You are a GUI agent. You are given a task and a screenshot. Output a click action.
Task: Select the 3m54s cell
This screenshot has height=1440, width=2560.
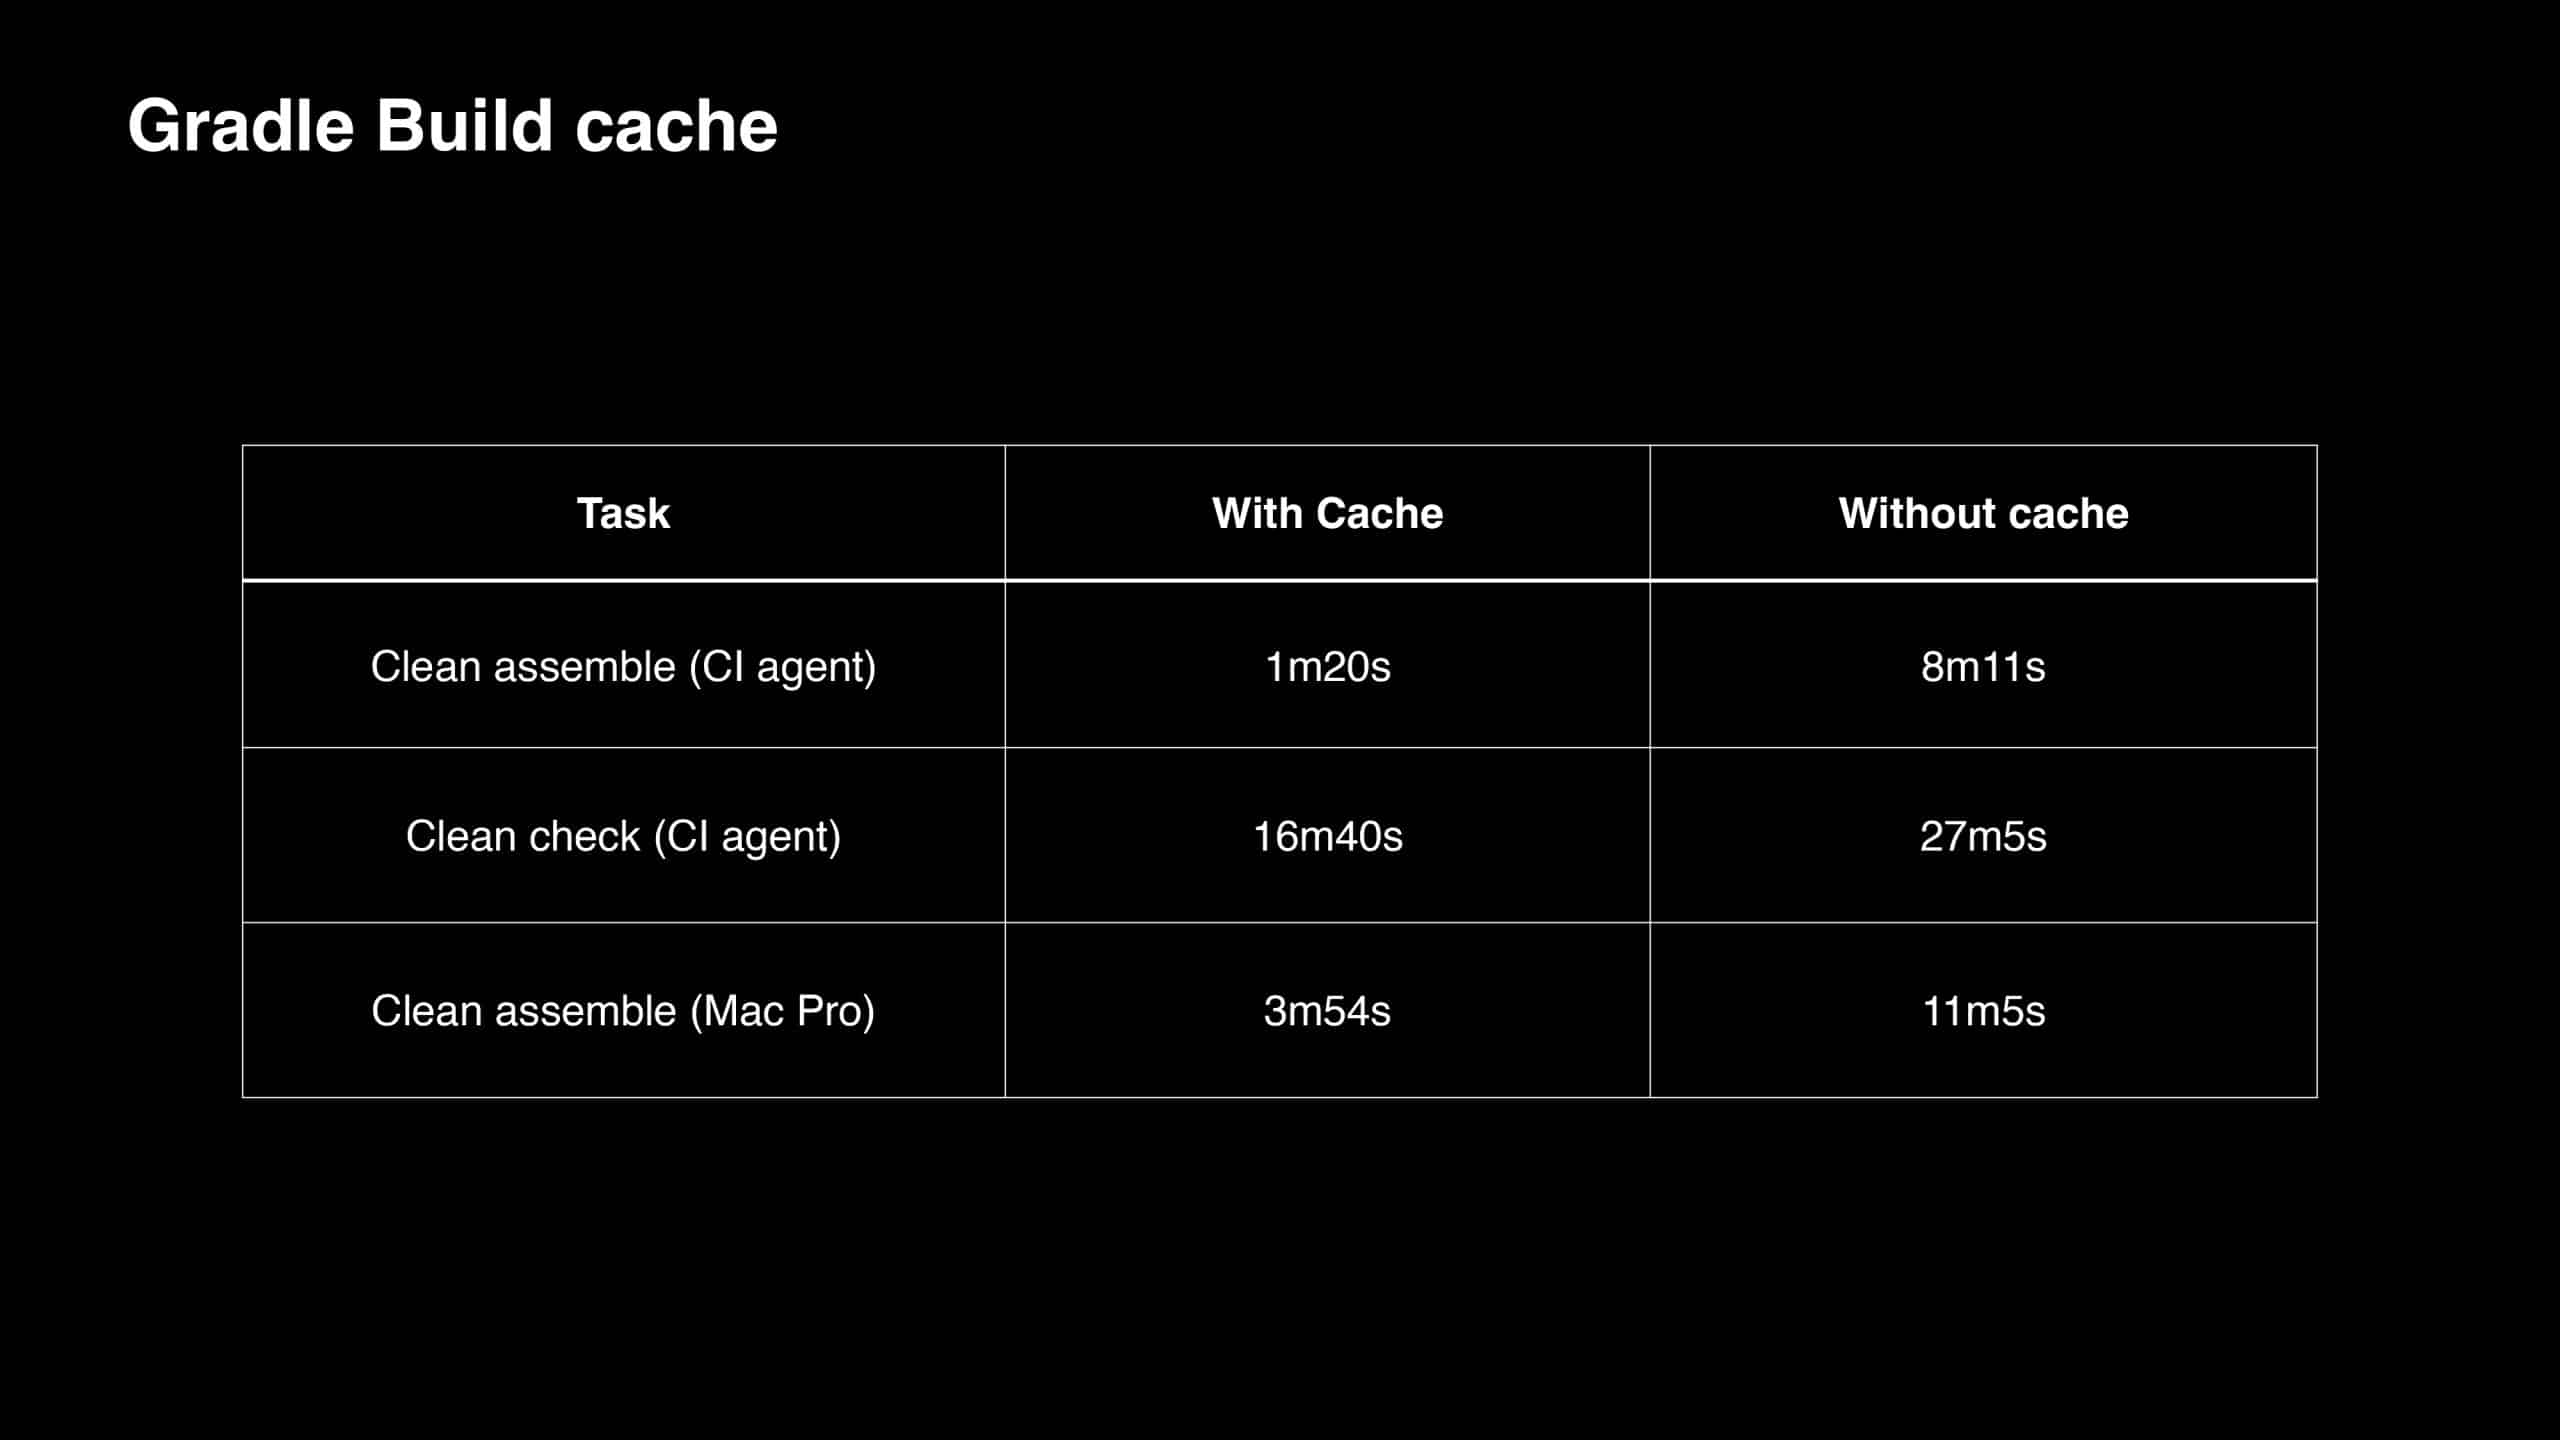1327,1011
